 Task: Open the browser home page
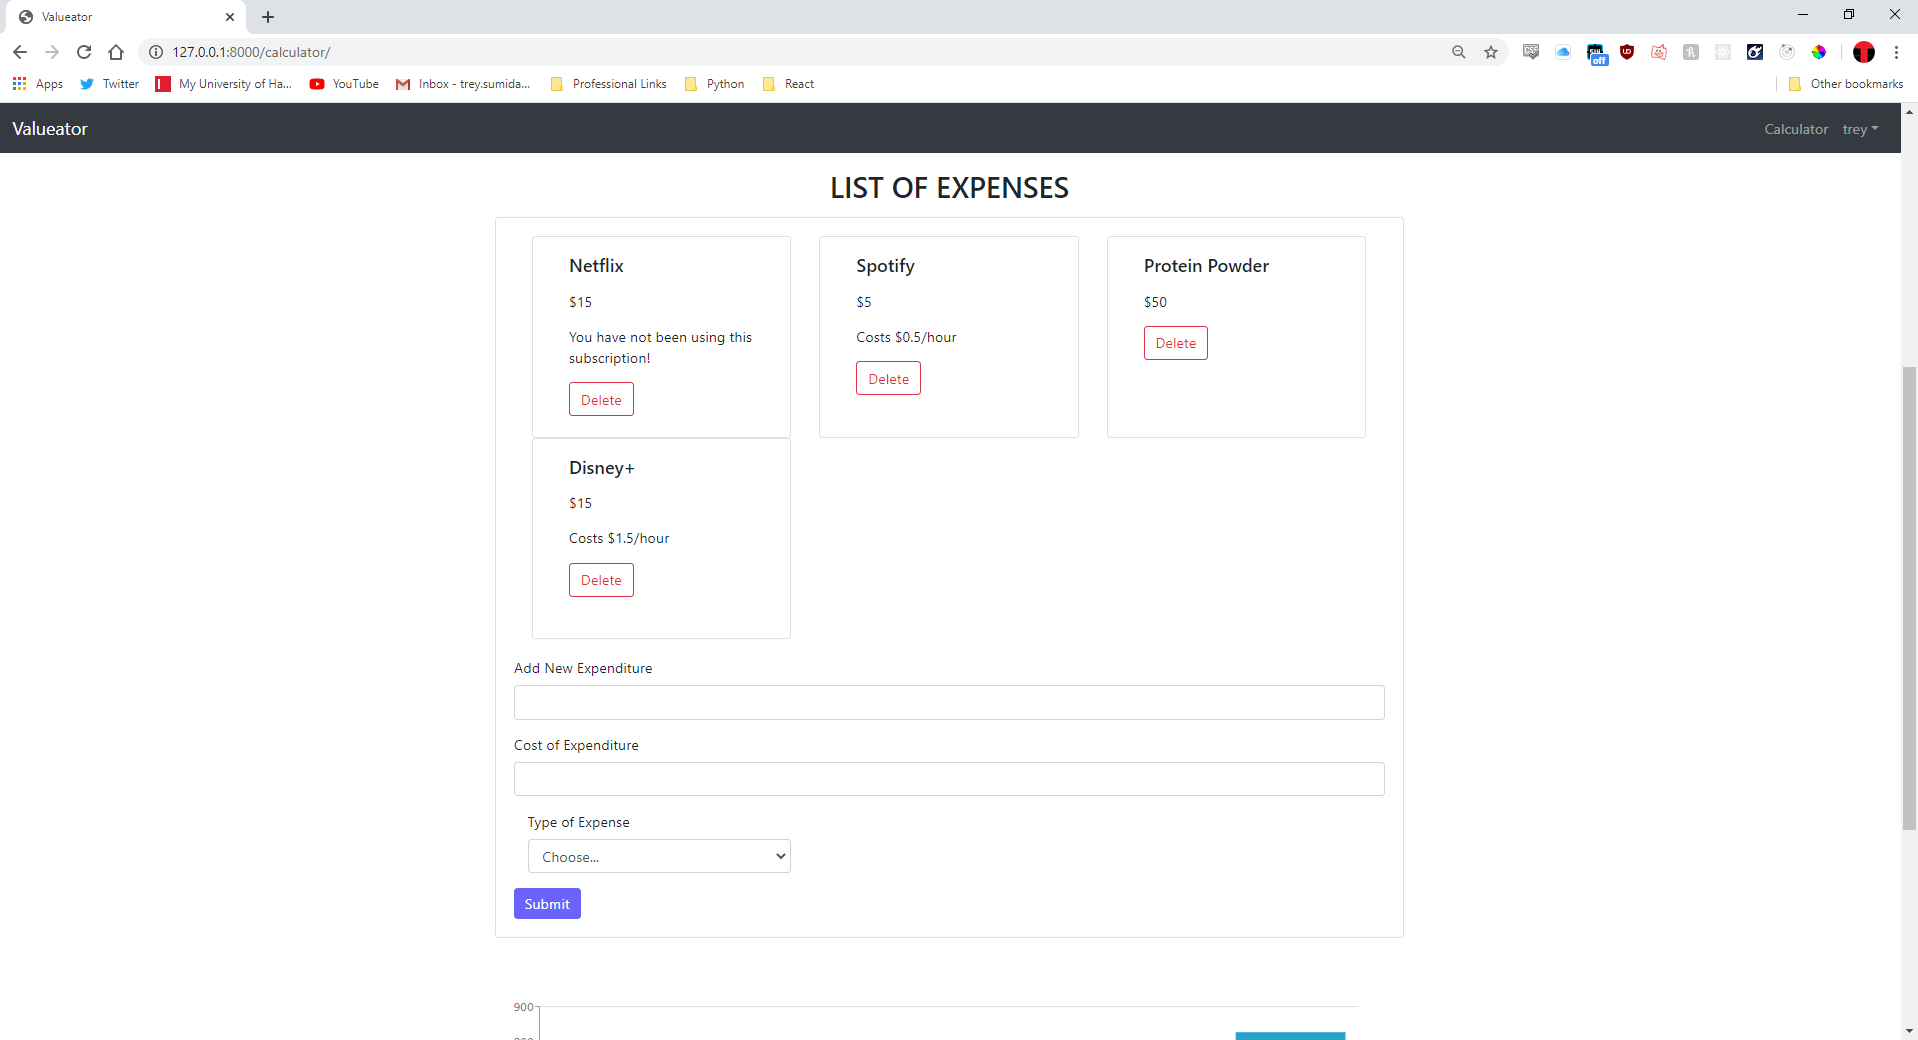(116, 52)
